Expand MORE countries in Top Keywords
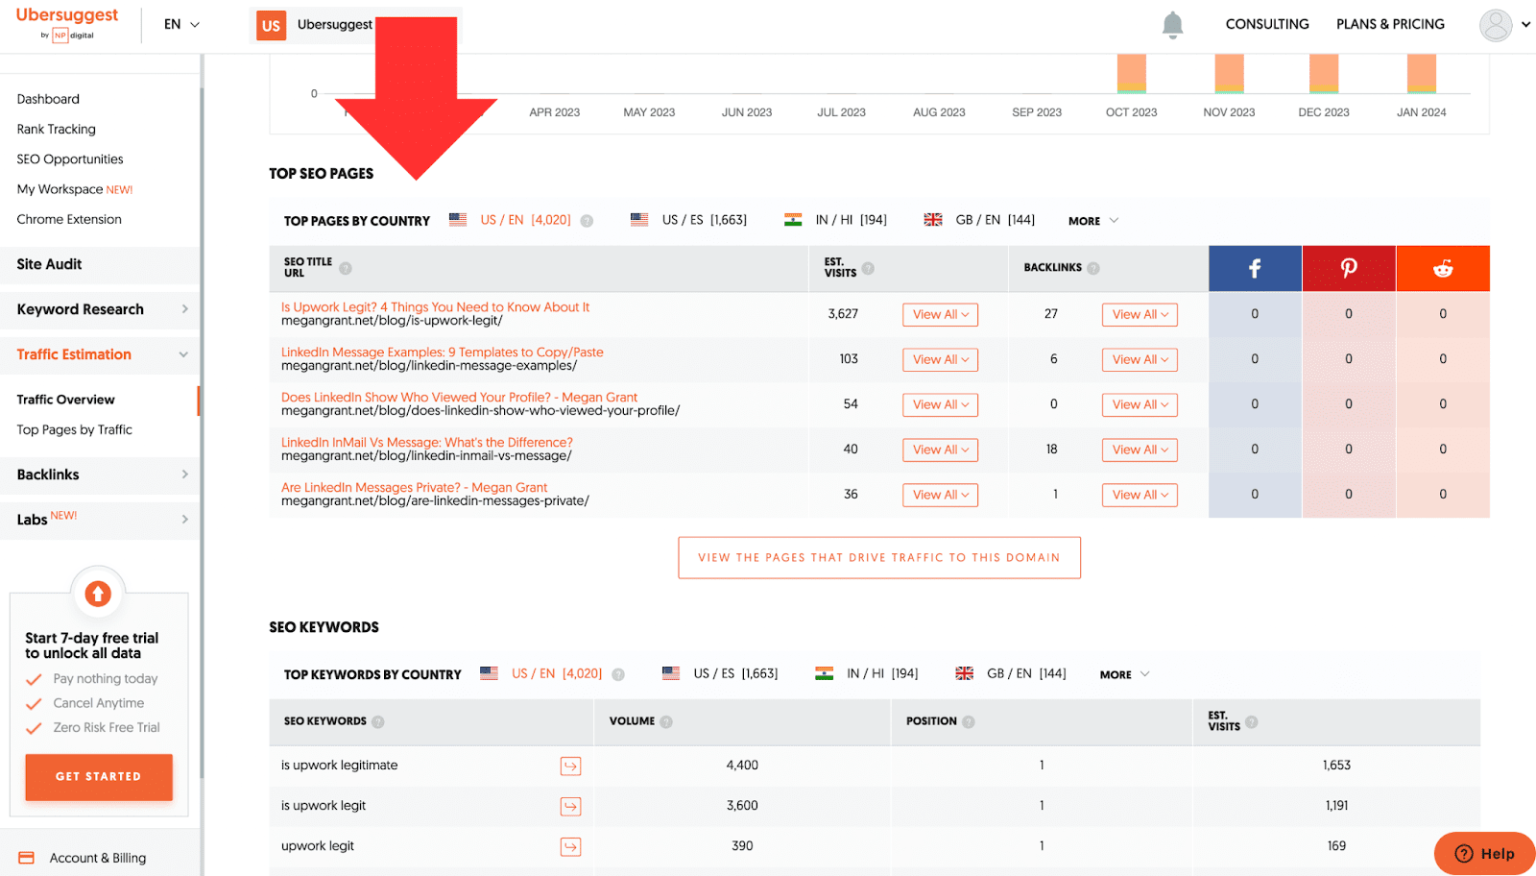 [x=1125, y=675]
